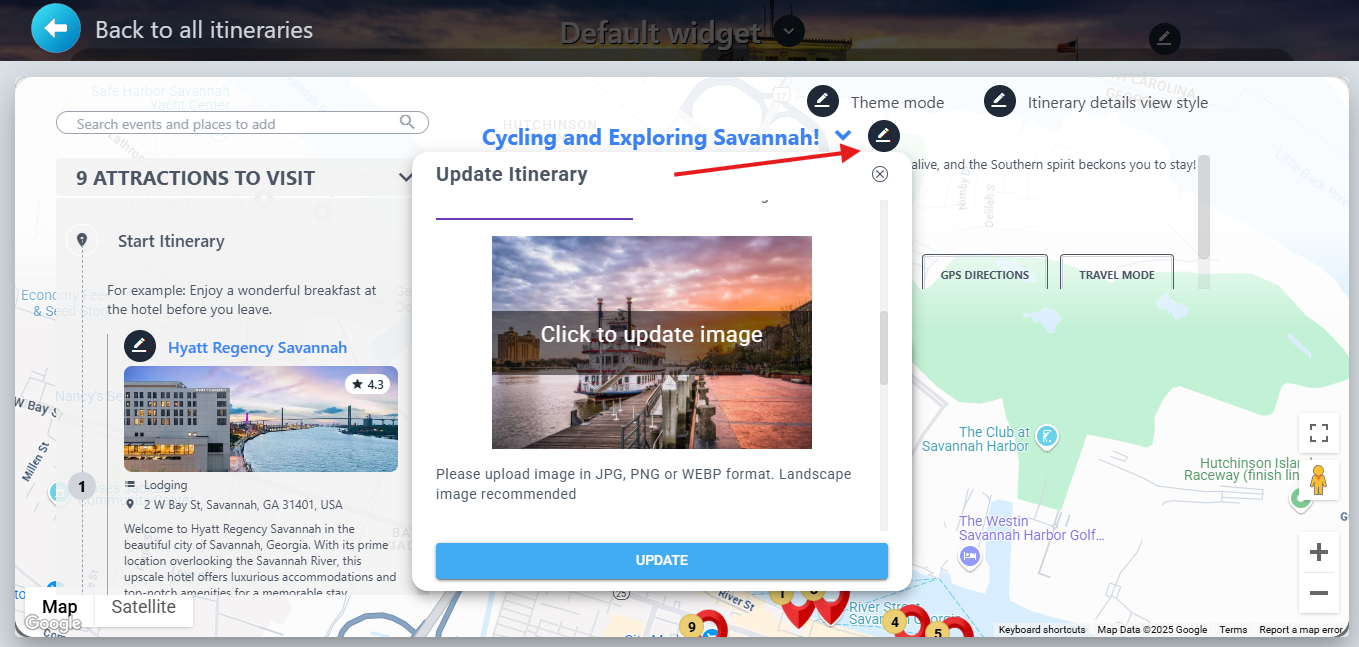Screen dimensions: 1359x647
Task: Open the Hyatt Regency Savannah link
Action: (x=258, y=347)
